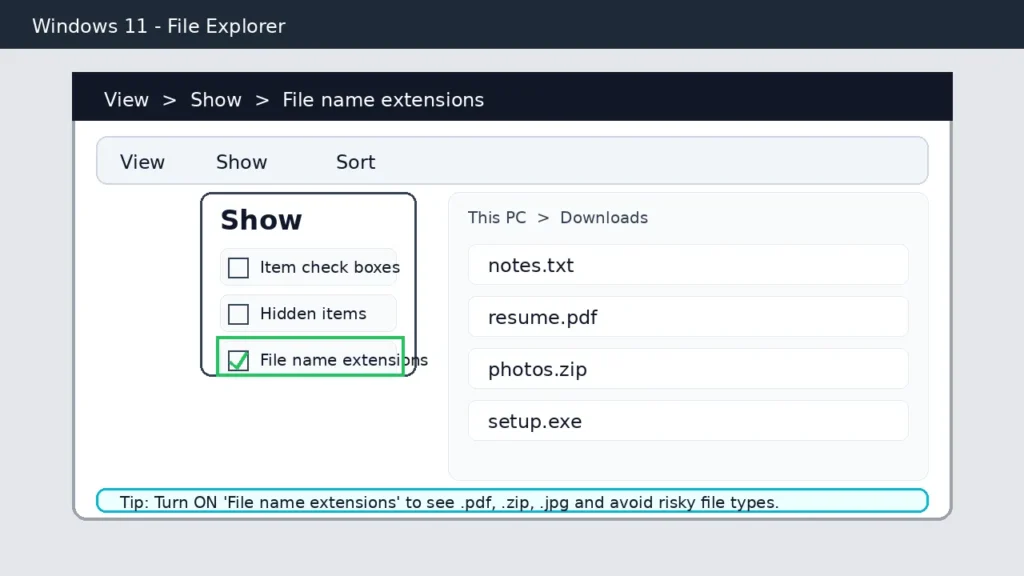Open the View menu

142,161
